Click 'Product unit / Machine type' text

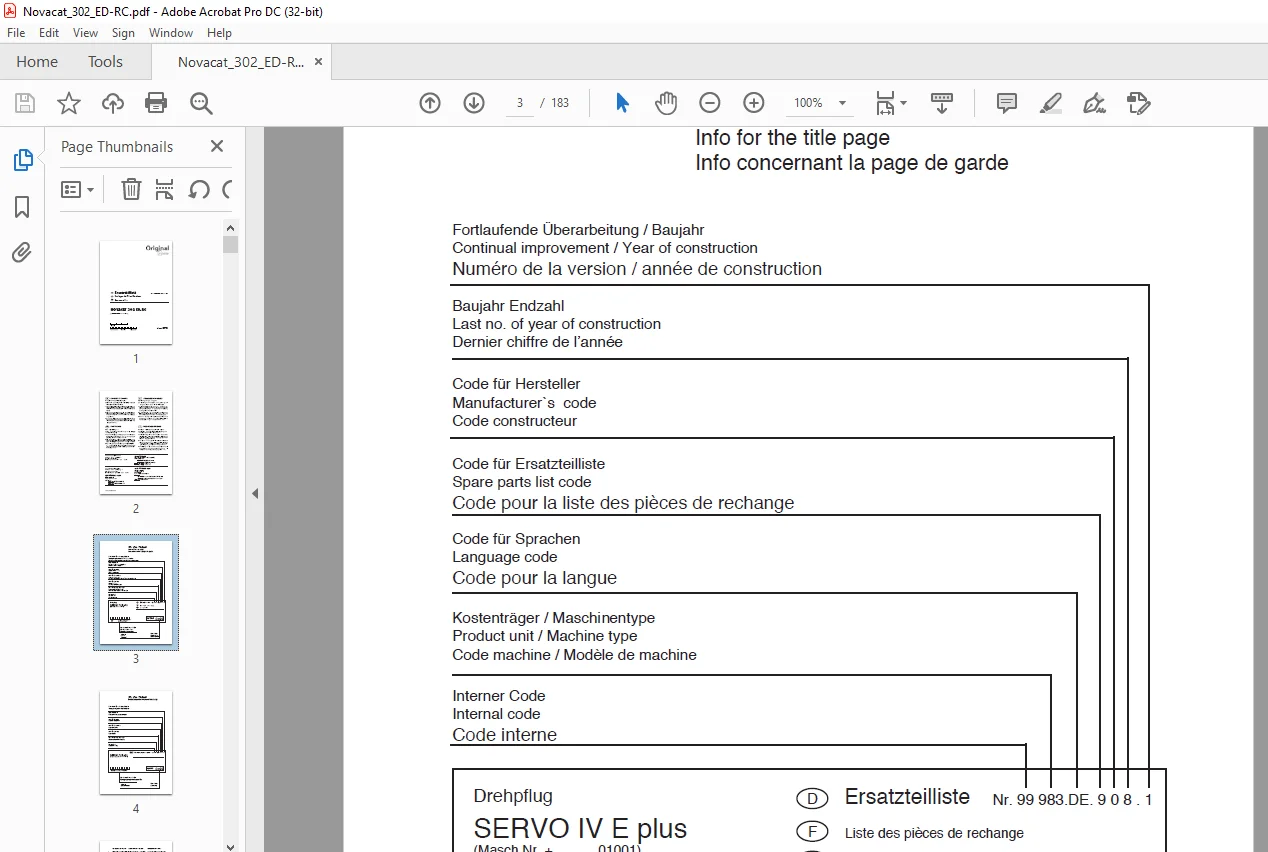[x=544, y=636]
